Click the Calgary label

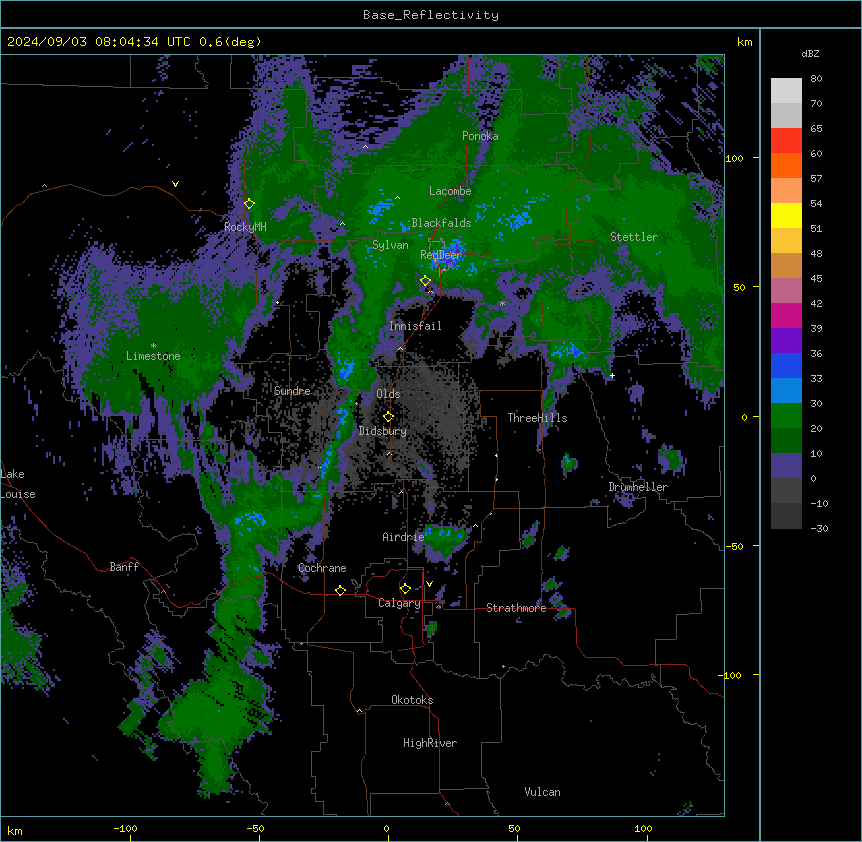400,603
